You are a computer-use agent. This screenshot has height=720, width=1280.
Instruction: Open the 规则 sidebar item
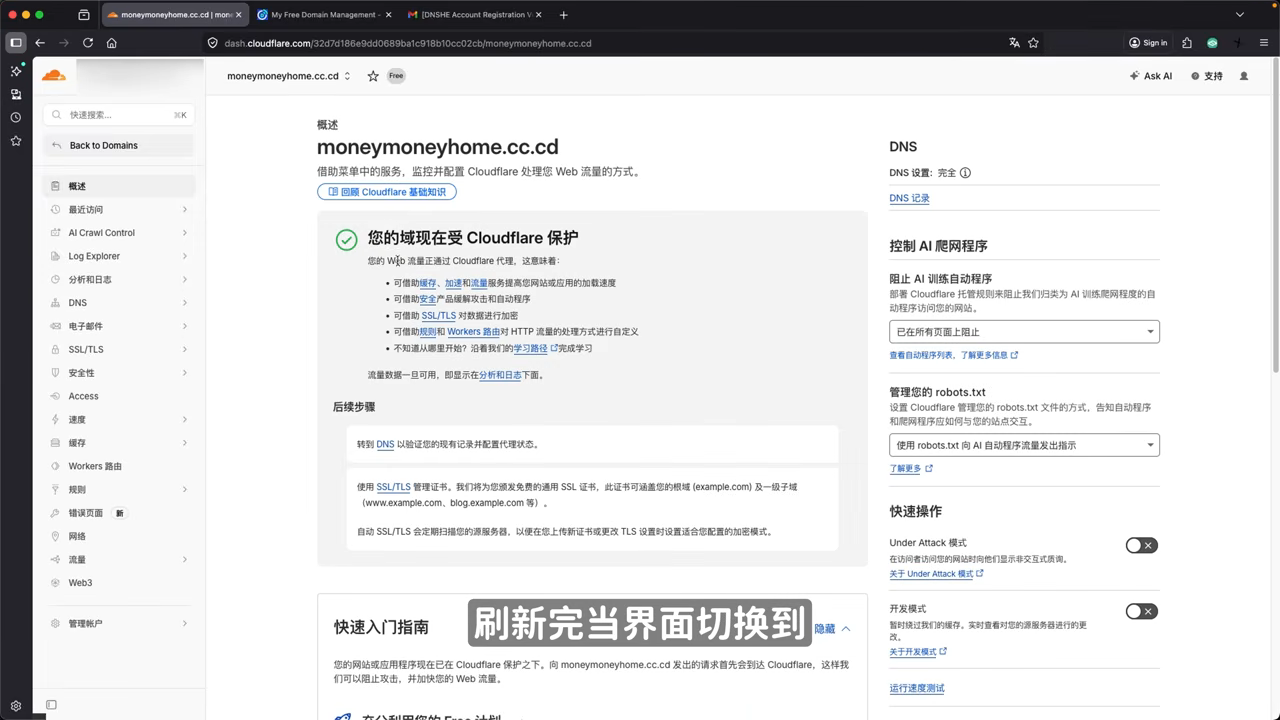tap(119, 489)
